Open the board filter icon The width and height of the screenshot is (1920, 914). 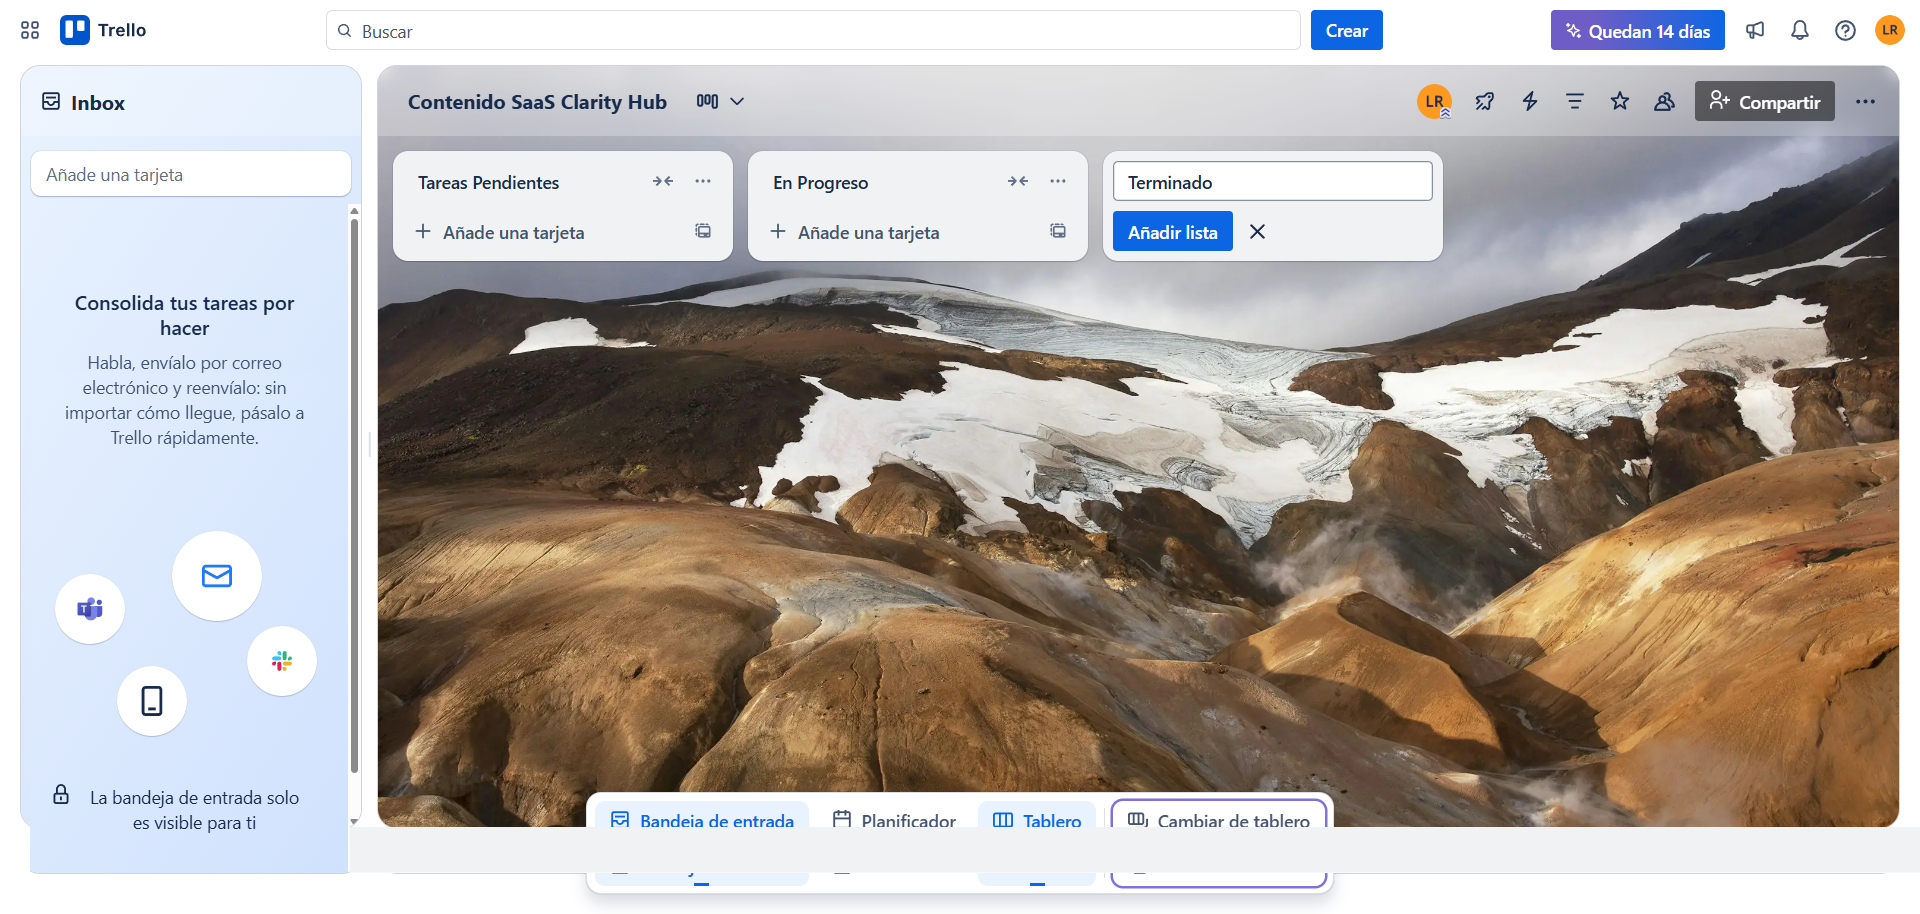click(1574, 101)
